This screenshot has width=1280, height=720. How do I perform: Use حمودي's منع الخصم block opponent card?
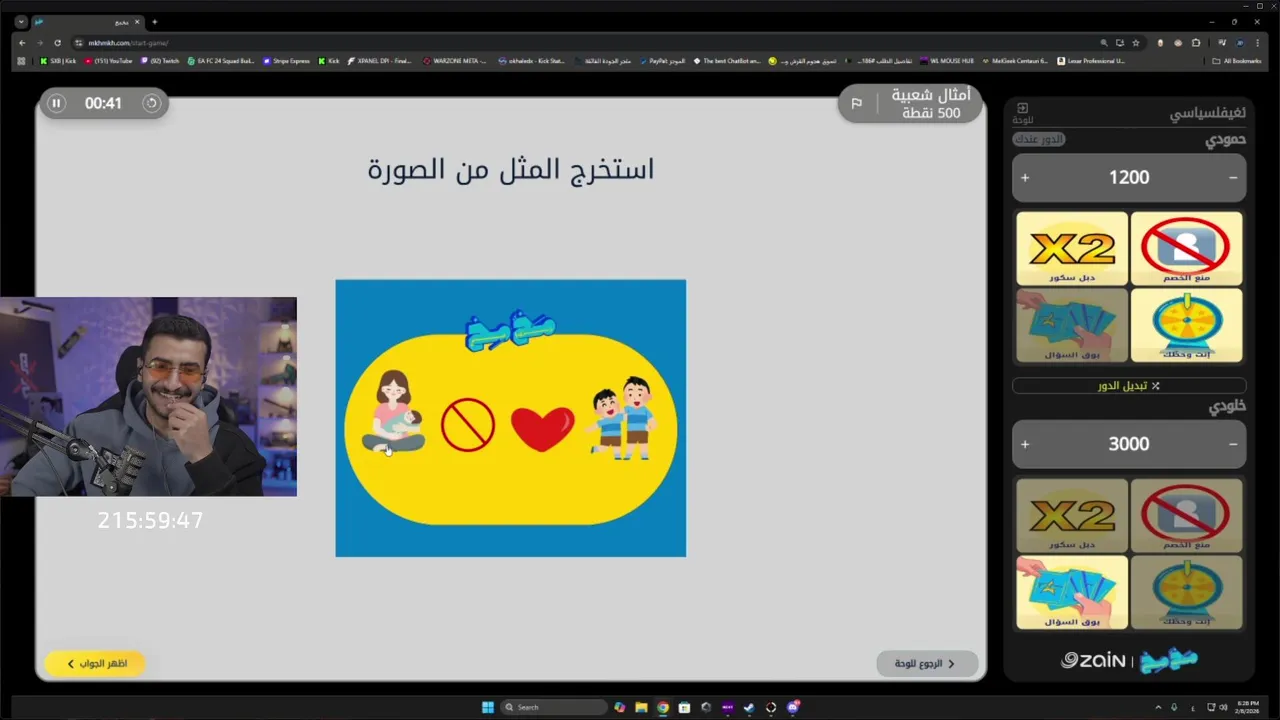(1186, 248)
